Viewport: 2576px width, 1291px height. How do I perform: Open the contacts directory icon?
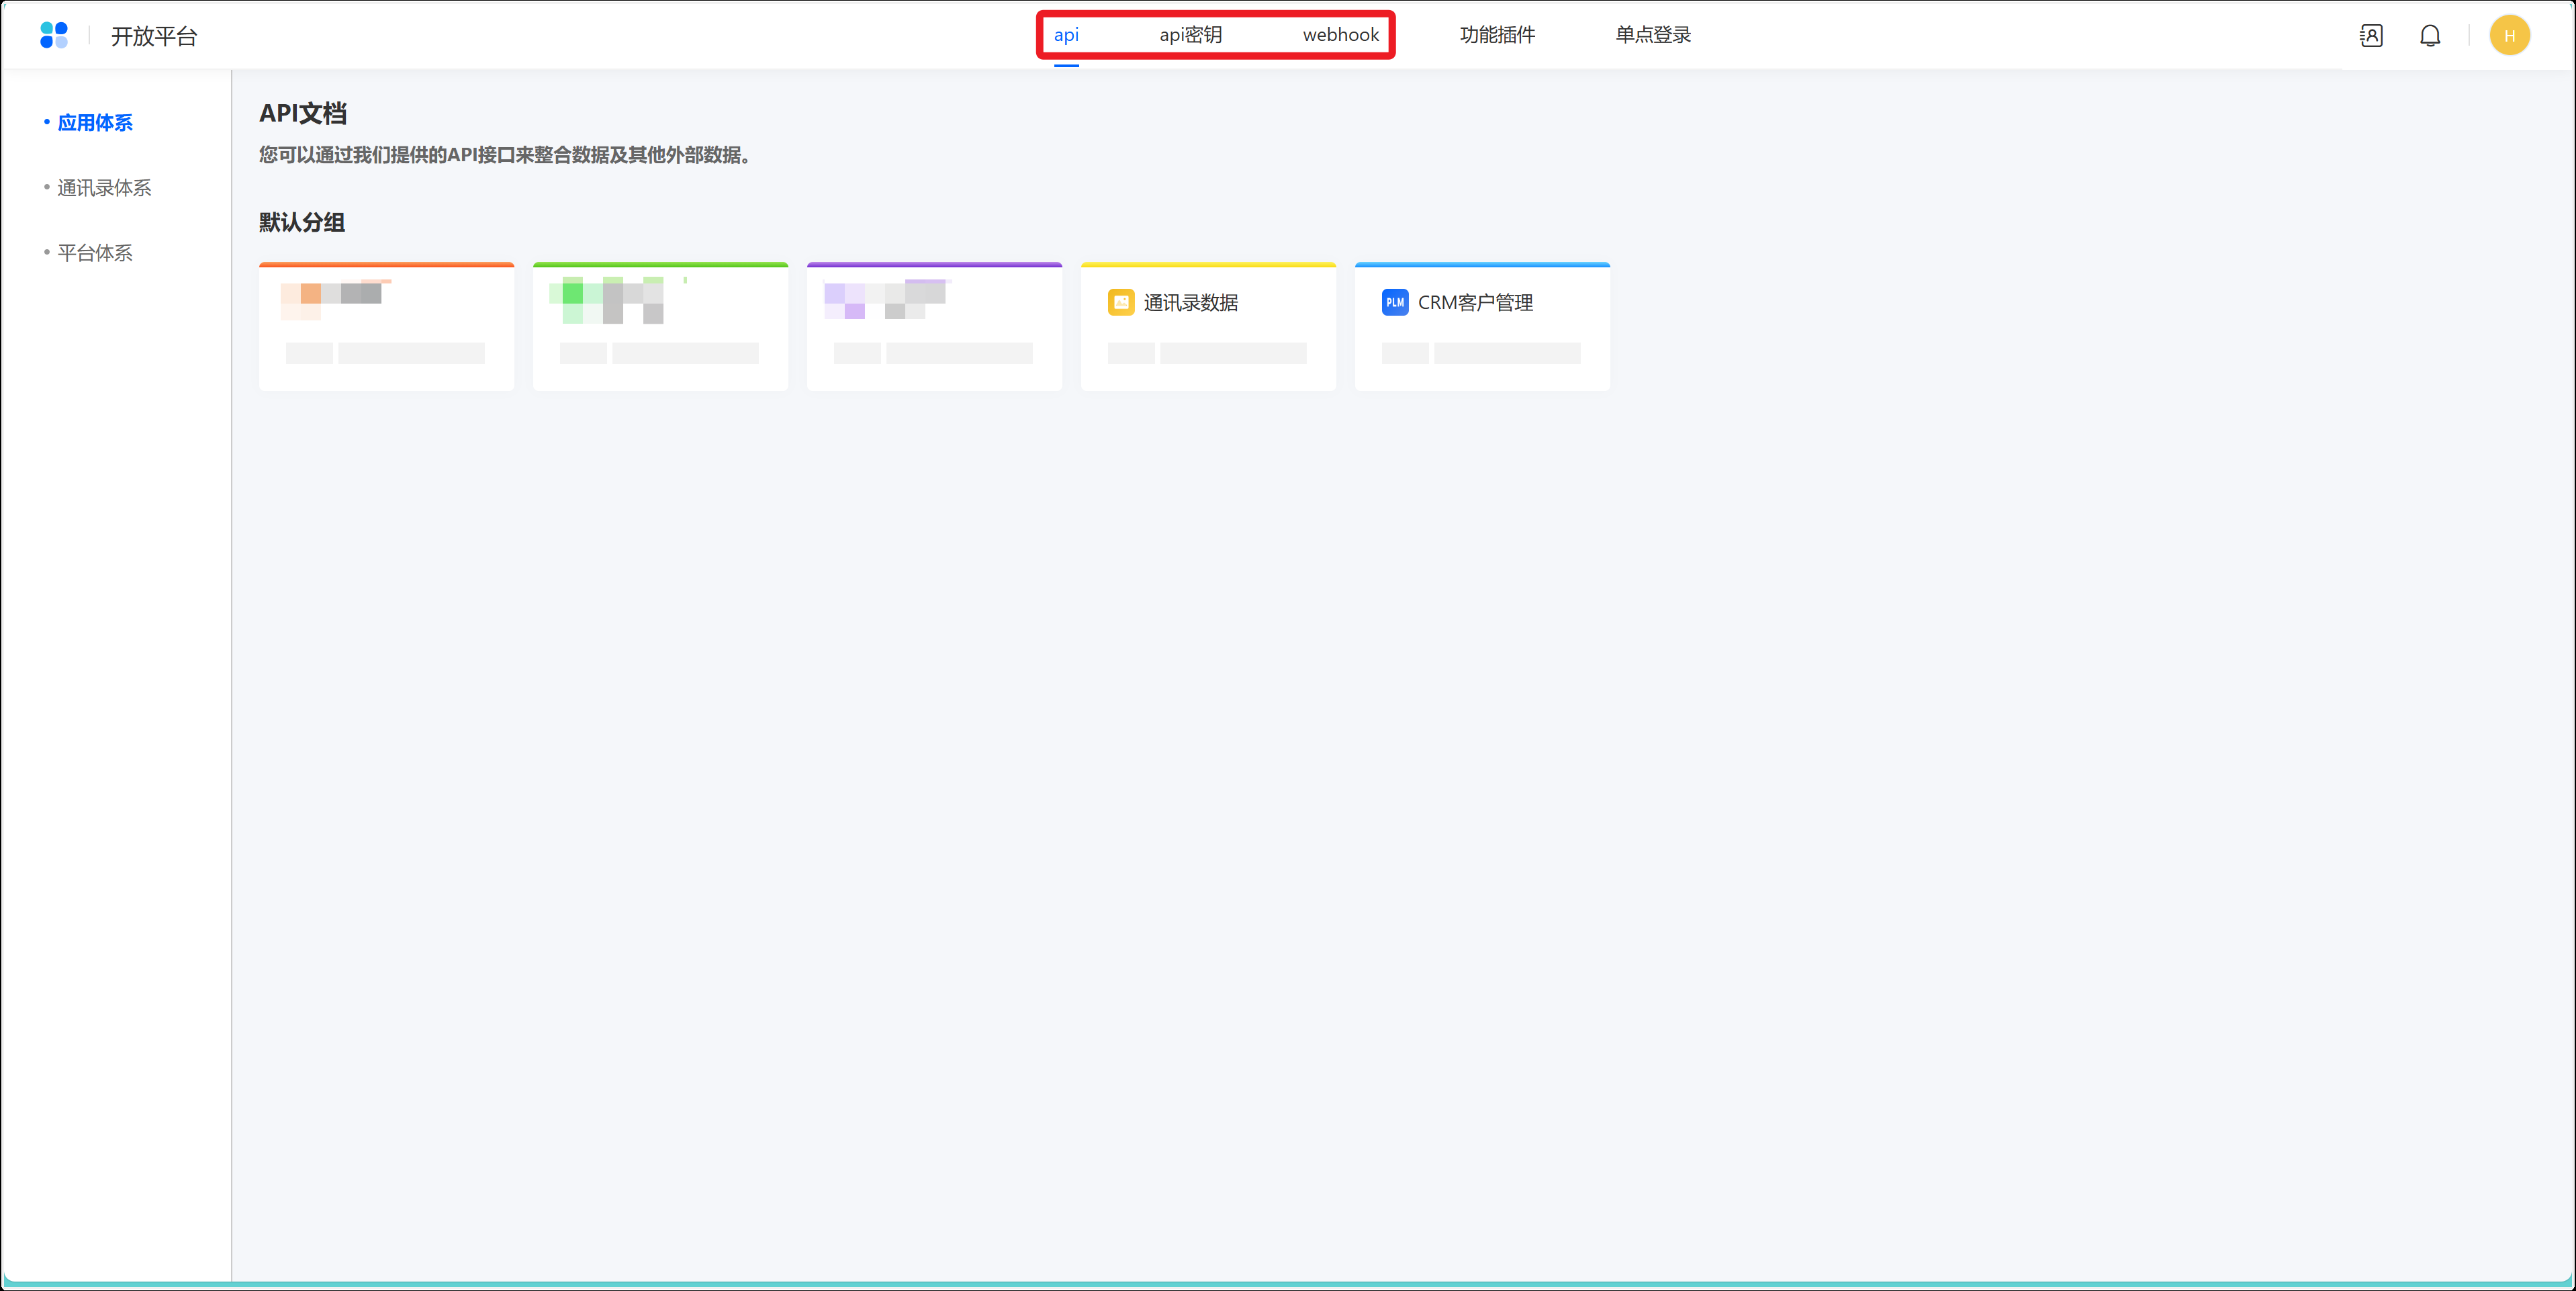click(x=2371, y=36)
